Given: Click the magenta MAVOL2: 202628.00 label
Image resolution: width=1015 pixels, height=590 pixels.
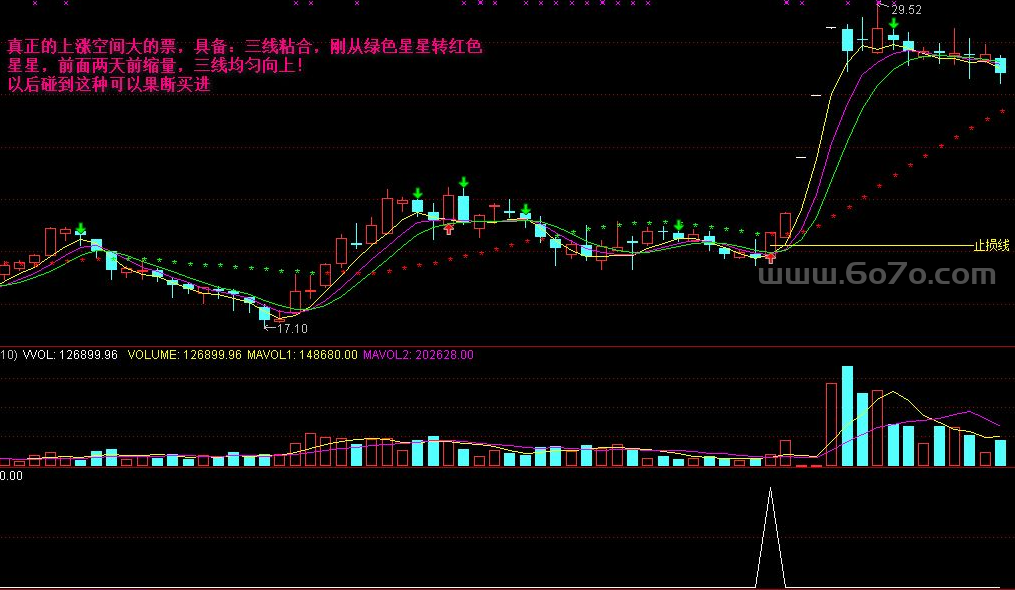Looking at the screenshot, I should click(x=418, y=354).
